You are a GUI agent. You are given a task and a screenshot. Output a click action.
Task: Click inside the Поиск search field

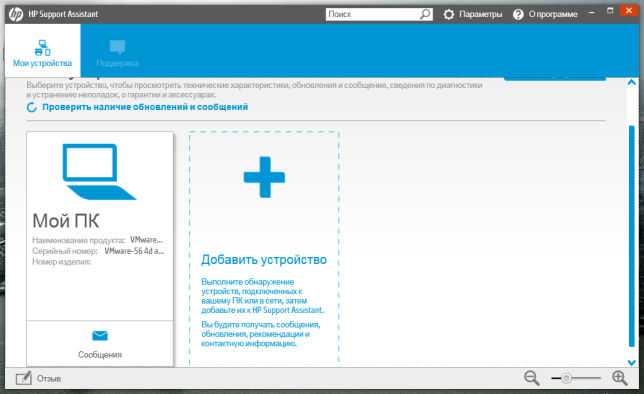[373, 14]
